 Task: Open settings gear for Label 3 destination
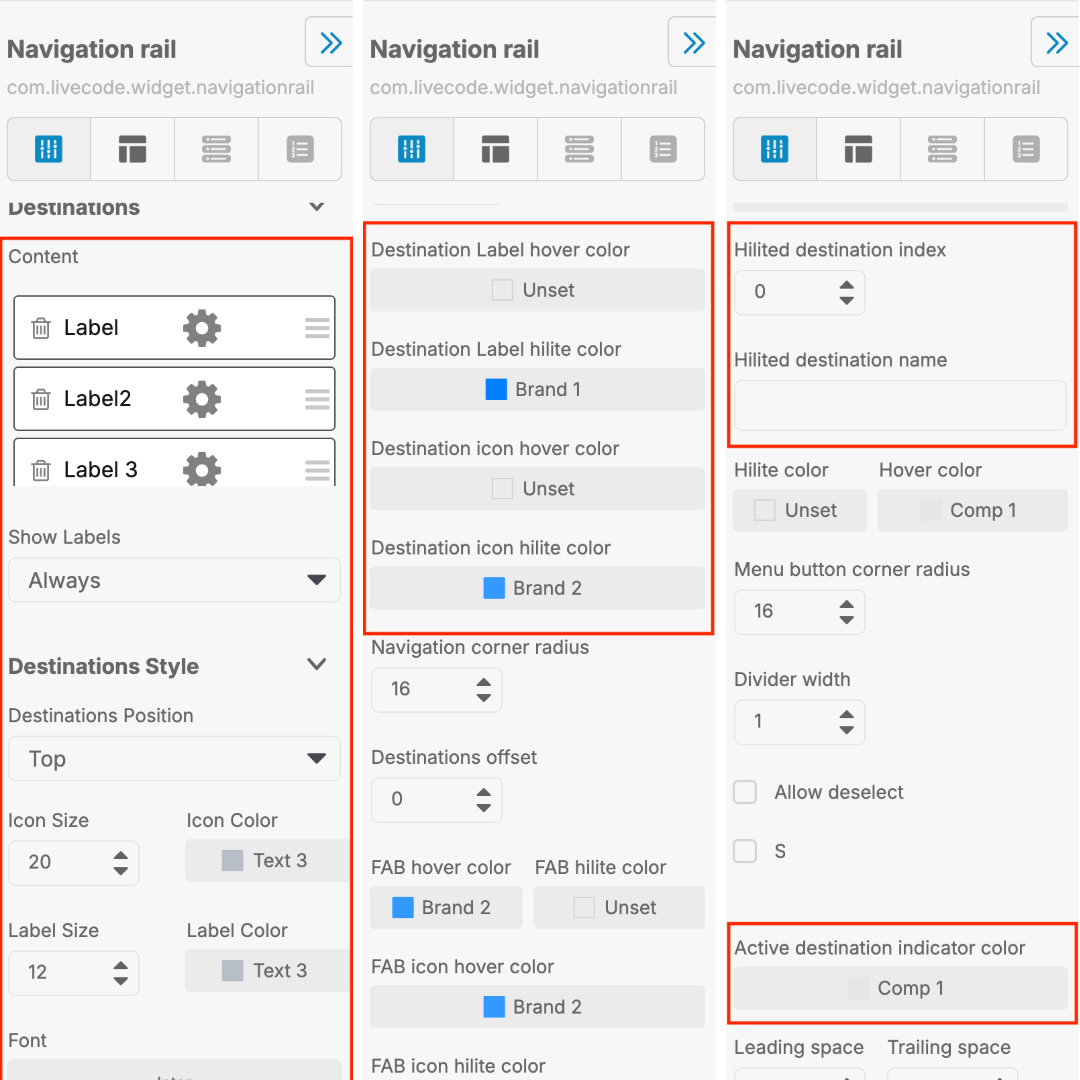pos(202,470)
